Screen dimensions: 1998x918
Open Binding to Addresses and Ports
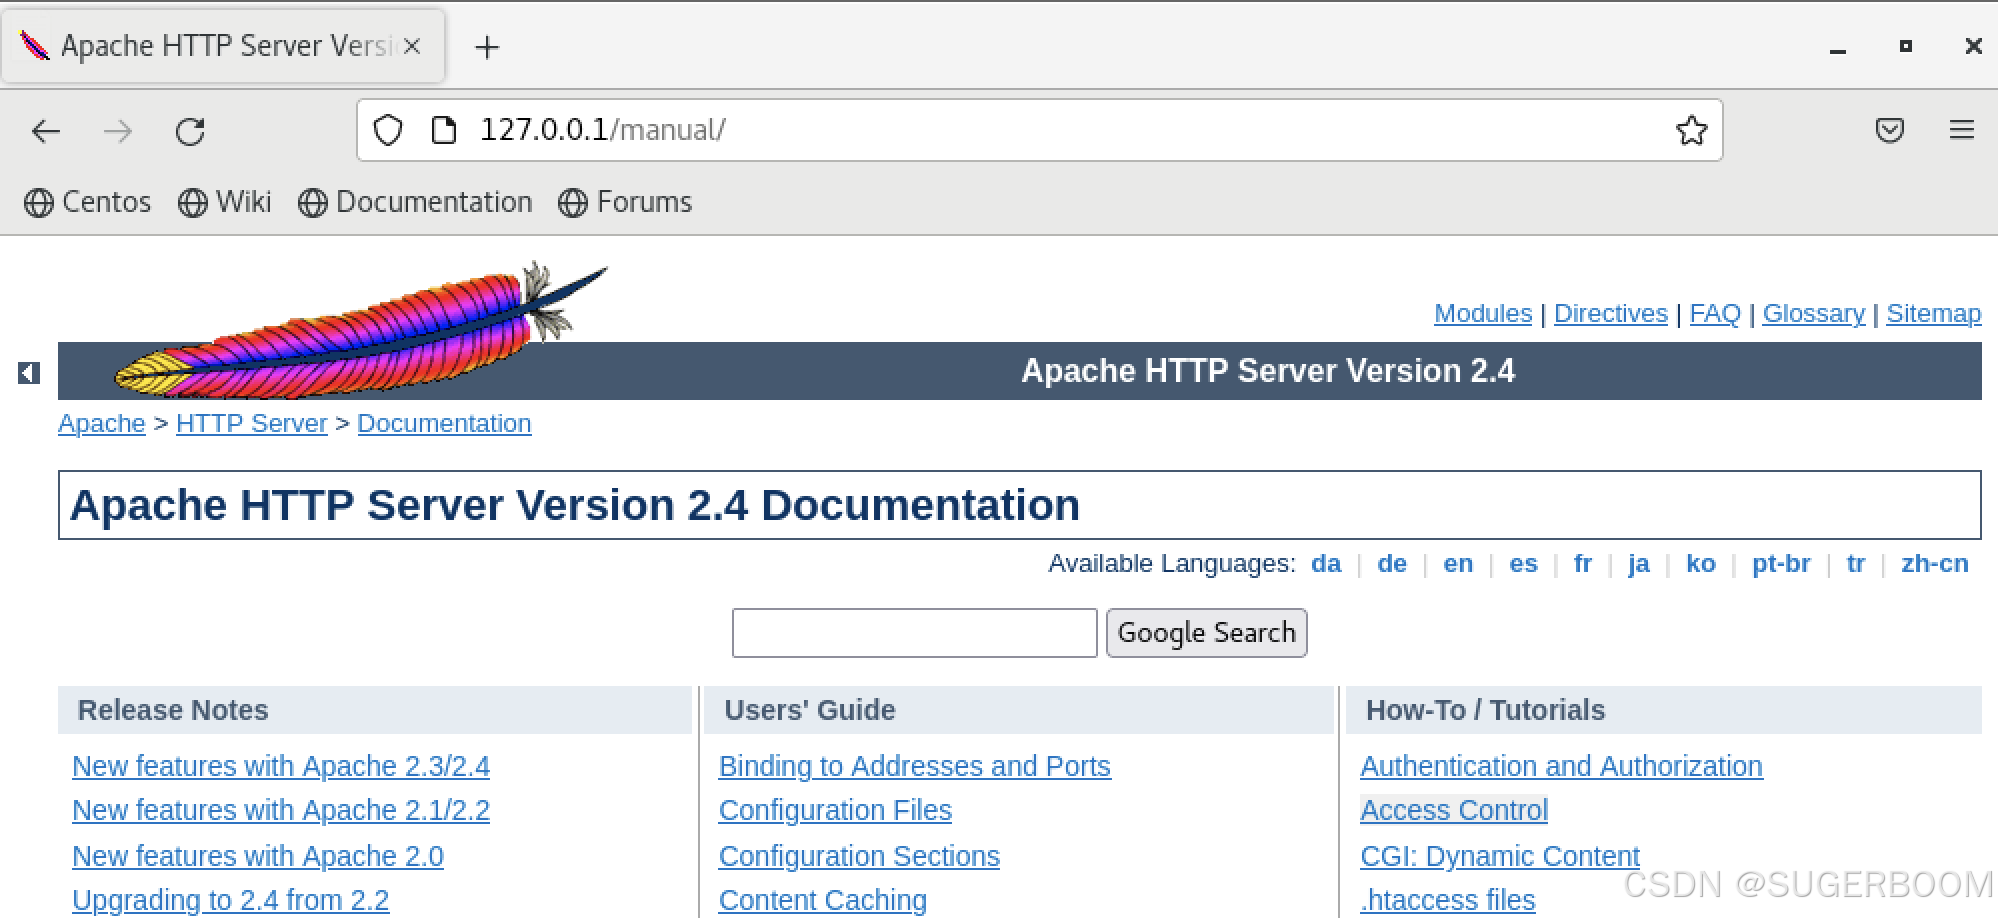pos(915,767)
